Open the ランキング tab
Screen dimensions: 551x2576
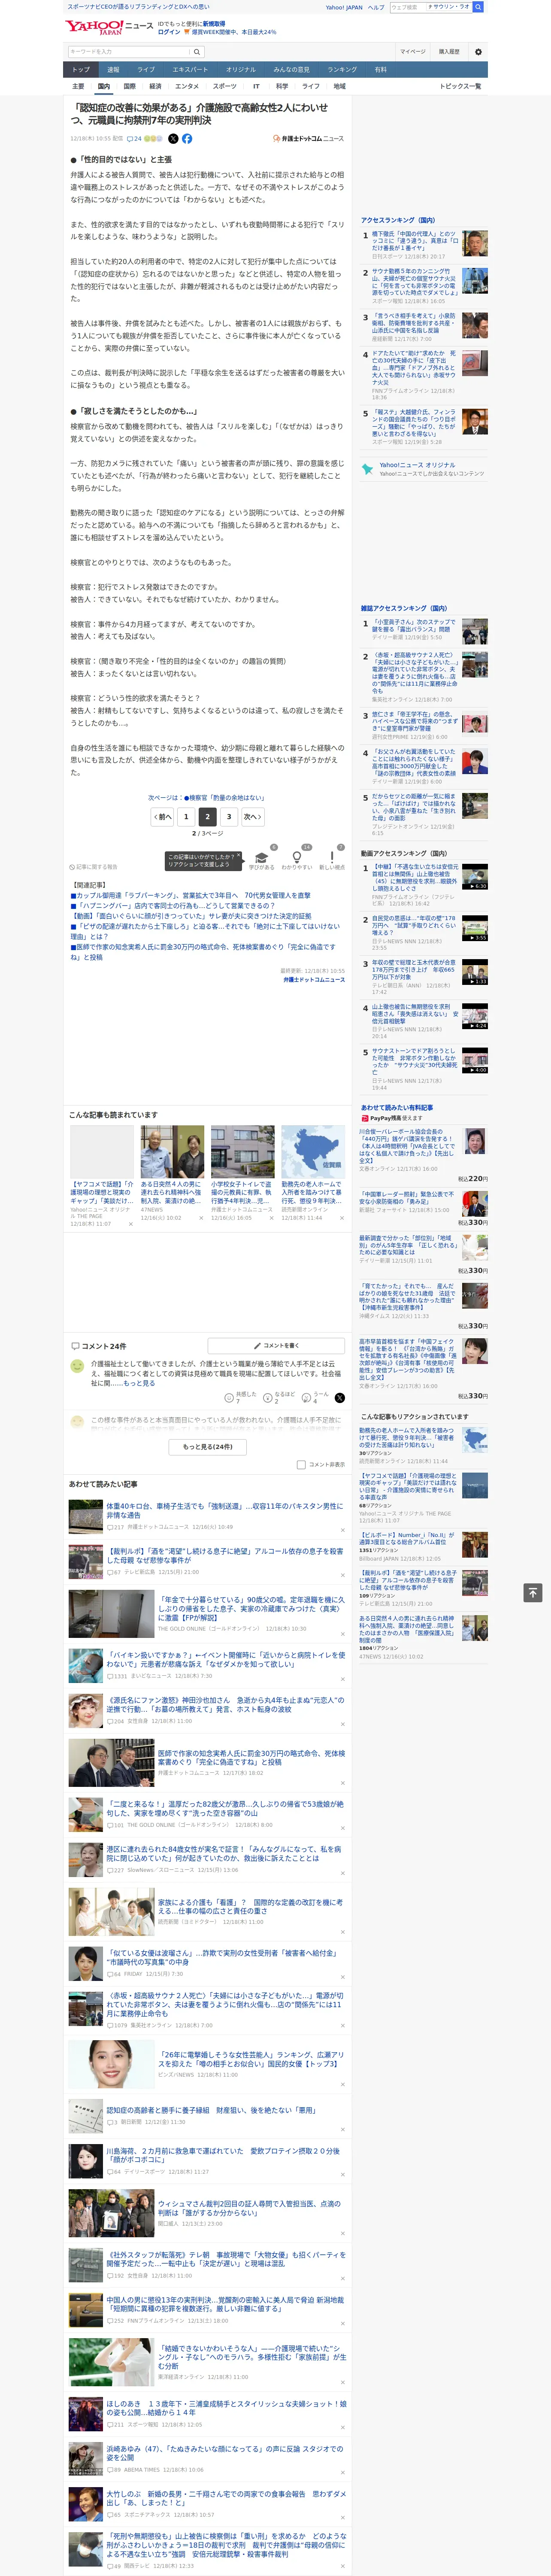click(x=342, y=69)
